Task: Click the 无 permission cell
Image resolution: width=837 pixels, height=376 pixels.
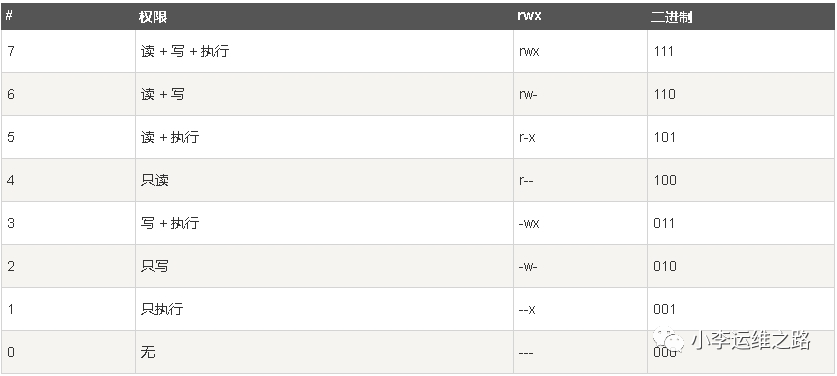Action: (324, 352)
